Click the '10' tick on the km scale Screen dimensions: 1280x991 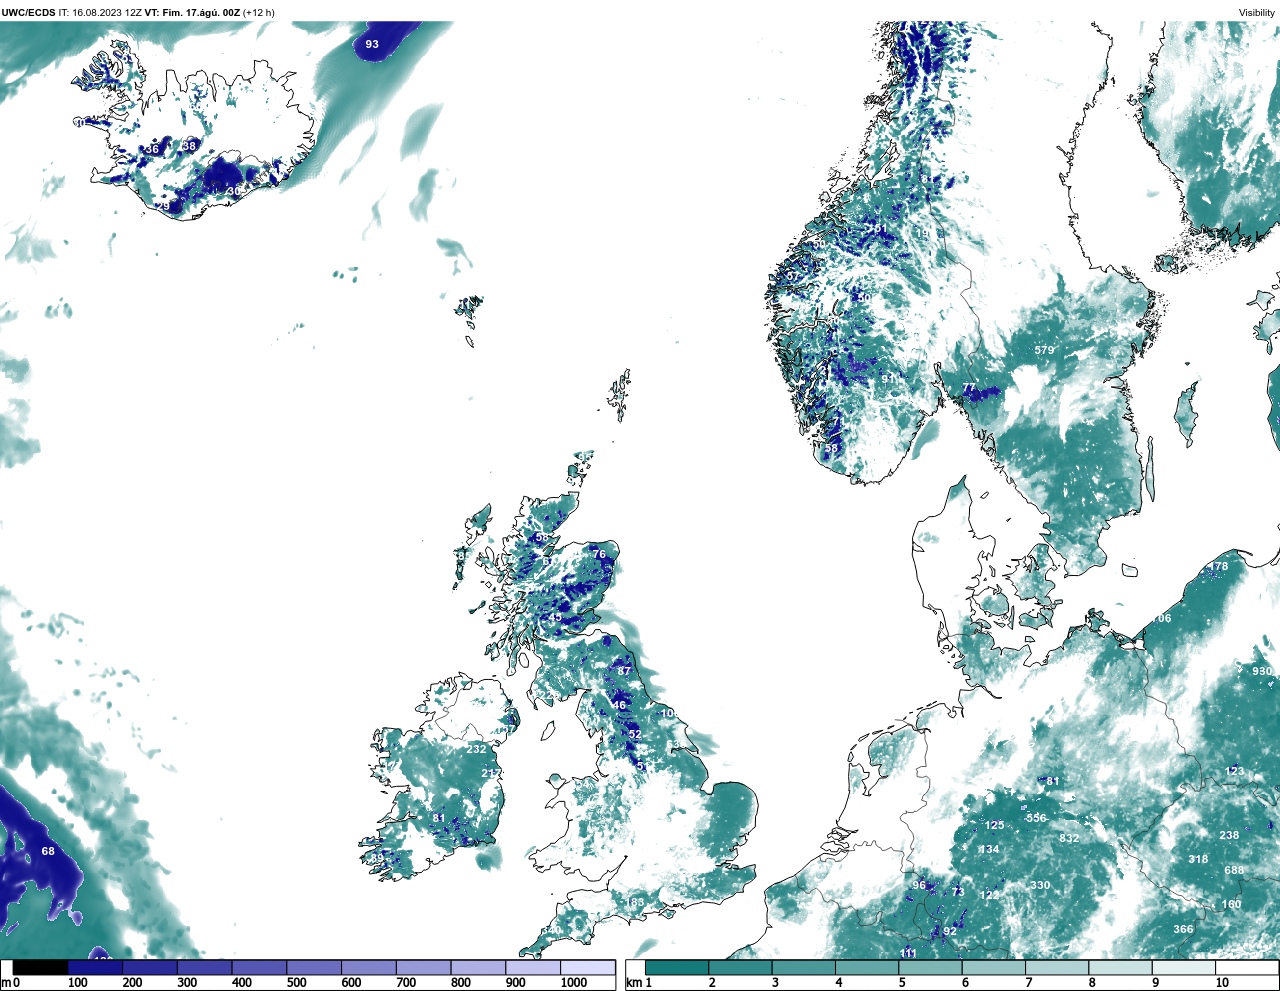click(1222, 983)
